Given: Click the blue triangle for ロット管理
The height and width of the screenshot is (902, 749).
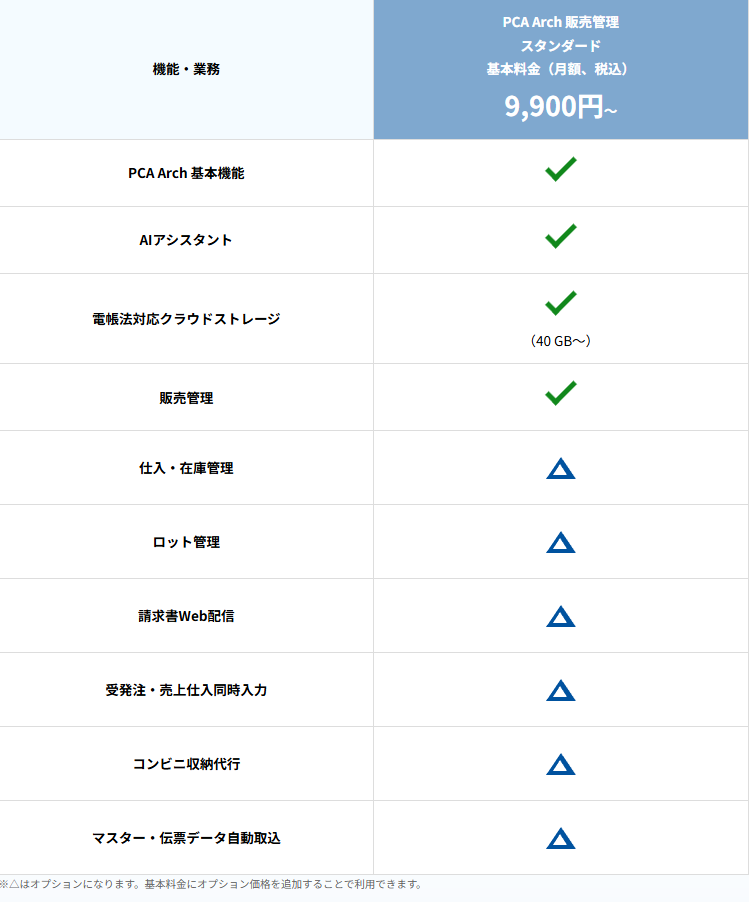Looking at the screenshot, I should coord(561,542).
